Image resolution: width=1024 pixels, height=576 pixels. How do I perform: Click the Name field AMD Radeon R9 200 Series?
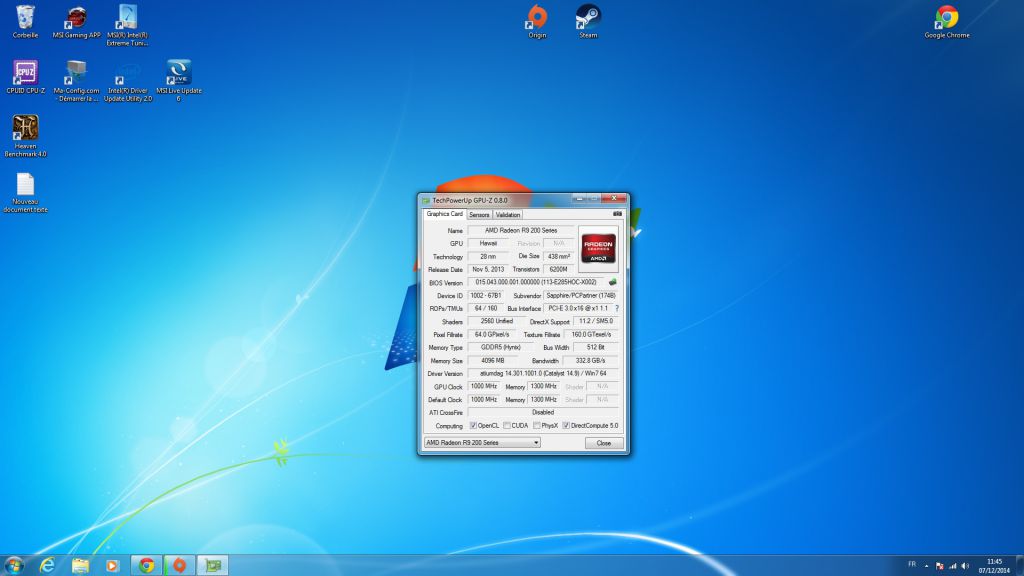pyautogui.click(x=520, y=231)
